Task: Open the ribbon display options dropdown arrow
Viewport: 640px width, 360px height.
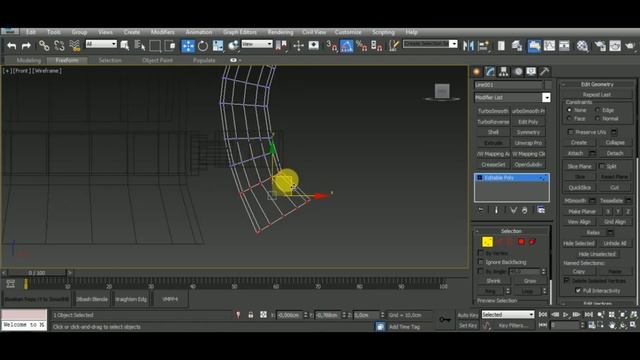Action: (240, 60)
